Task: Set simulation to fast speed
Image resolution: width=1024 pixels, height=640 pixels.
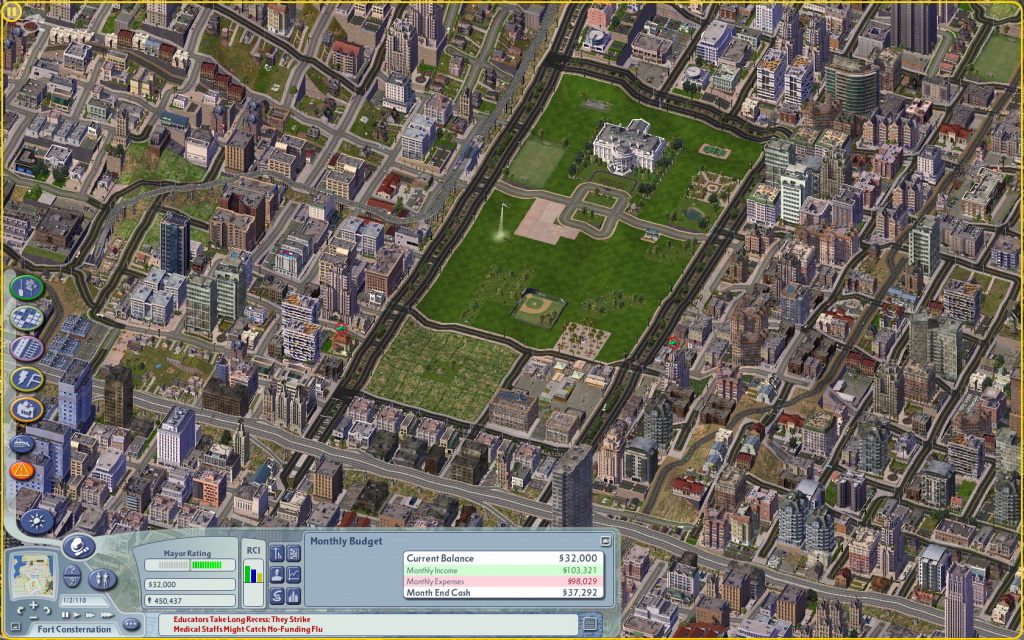Action: click(90, 615)
